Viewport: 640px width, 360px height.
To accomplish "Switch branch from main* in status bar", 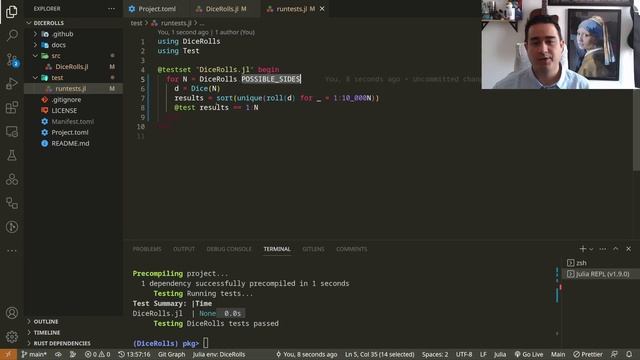I will 34,354.
